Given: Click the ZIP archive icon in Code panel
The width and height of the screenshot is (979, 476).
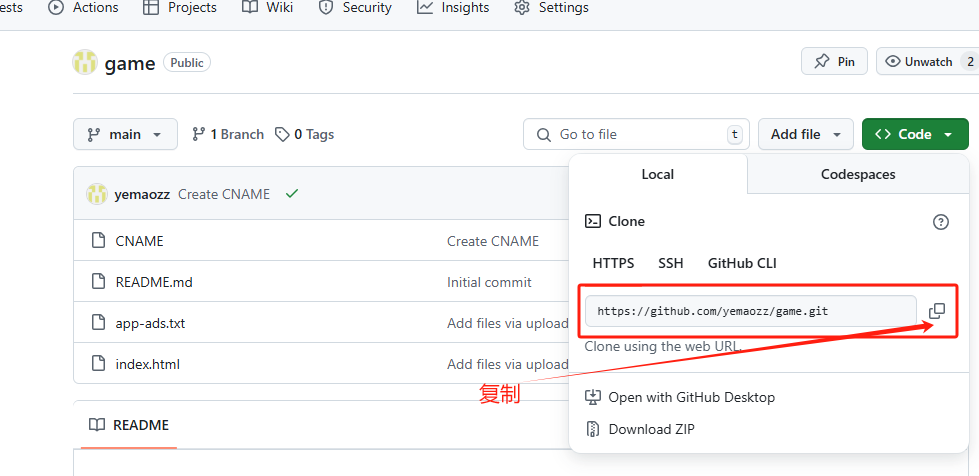Looking at the screenshot, I should coord(592,429).
